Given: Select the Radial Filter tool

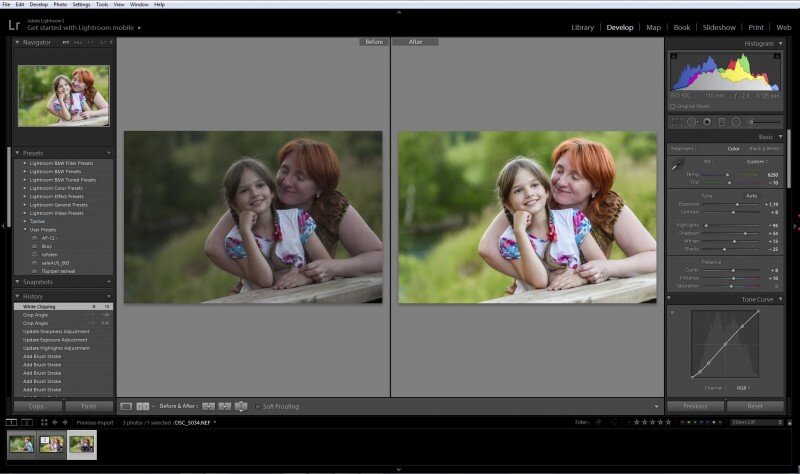Looking at the screenshot, I should click(x=736, y=122).
